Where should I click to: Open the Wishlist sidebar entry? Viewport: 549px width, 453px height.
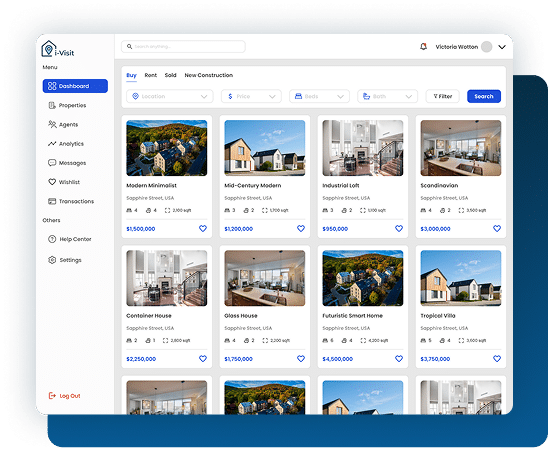(x=64, y=182)
